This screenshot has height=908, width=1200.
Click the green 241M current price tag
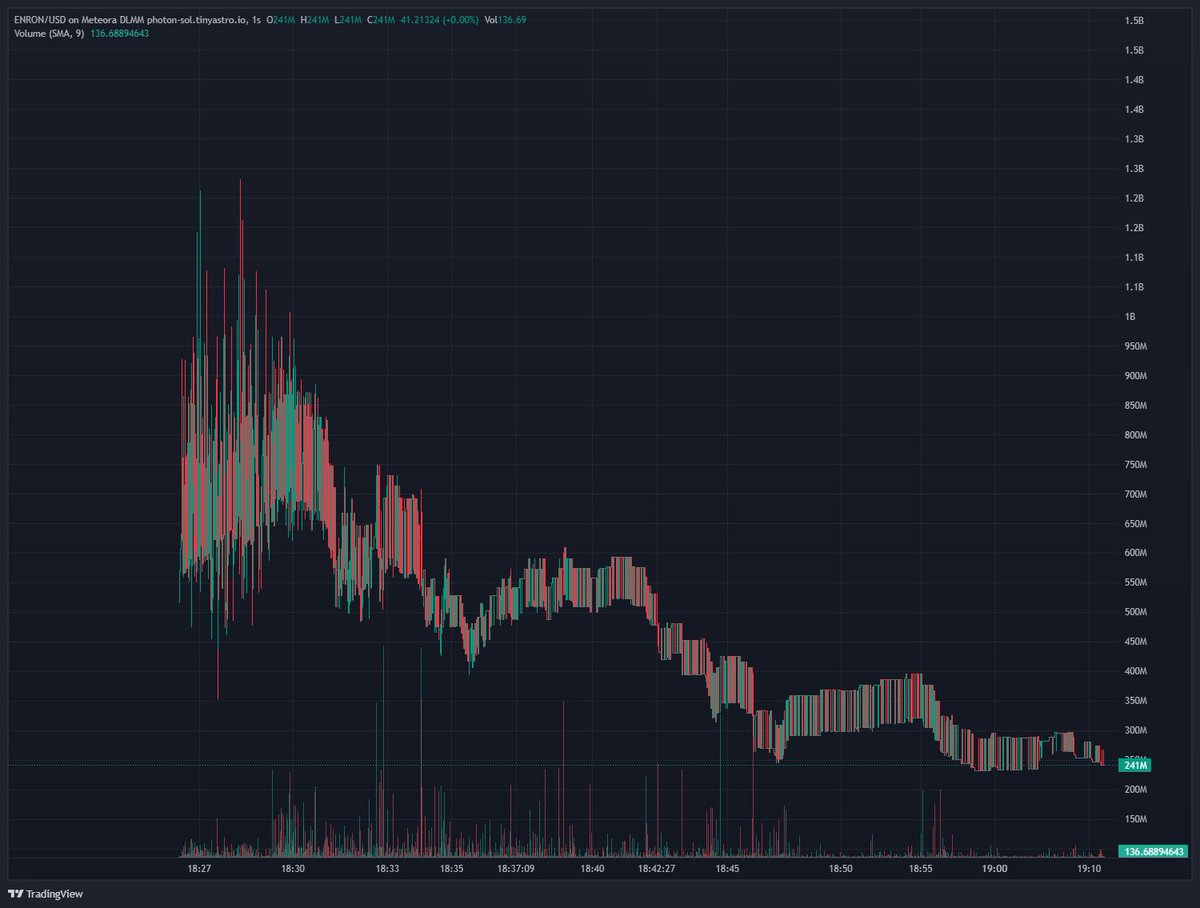click(1136, 765)
